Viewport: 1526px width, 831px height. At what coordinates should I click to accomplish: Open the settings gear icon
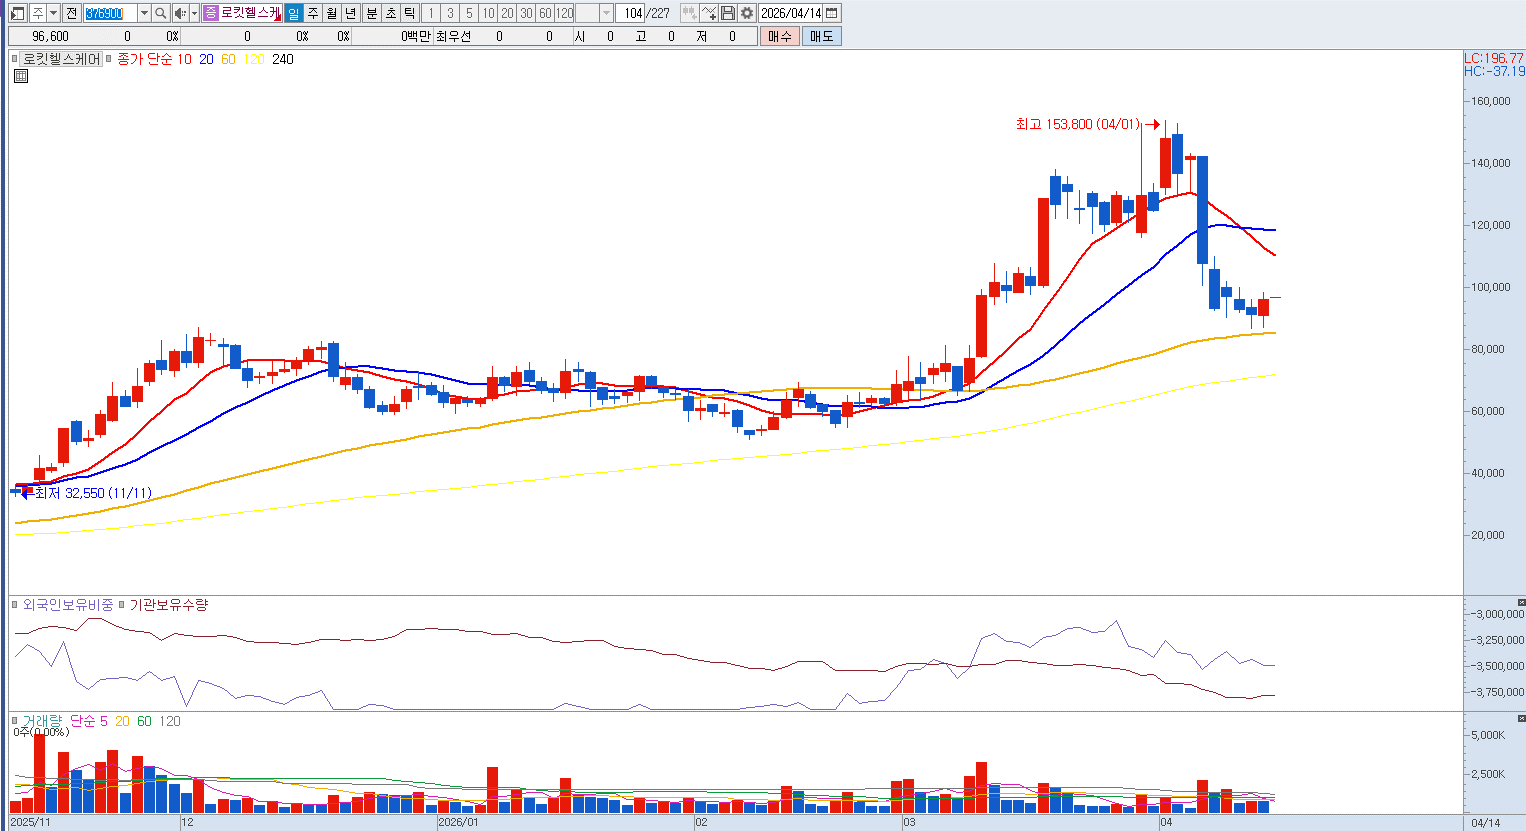pyautogui.click(x=747, y=13)
